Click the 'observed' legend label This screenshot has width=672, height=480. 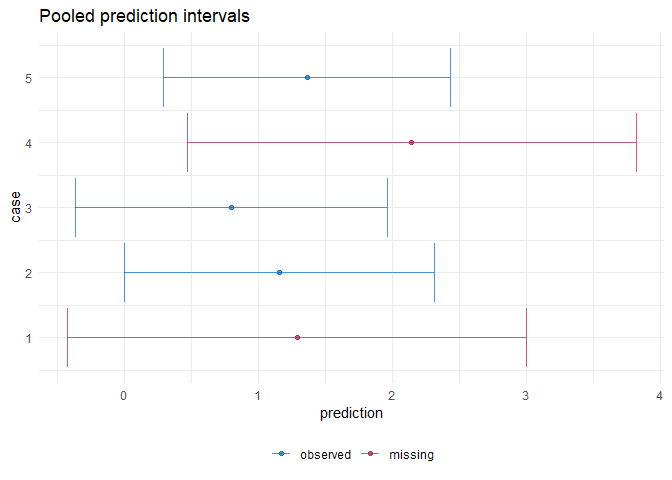click(325, 454)
